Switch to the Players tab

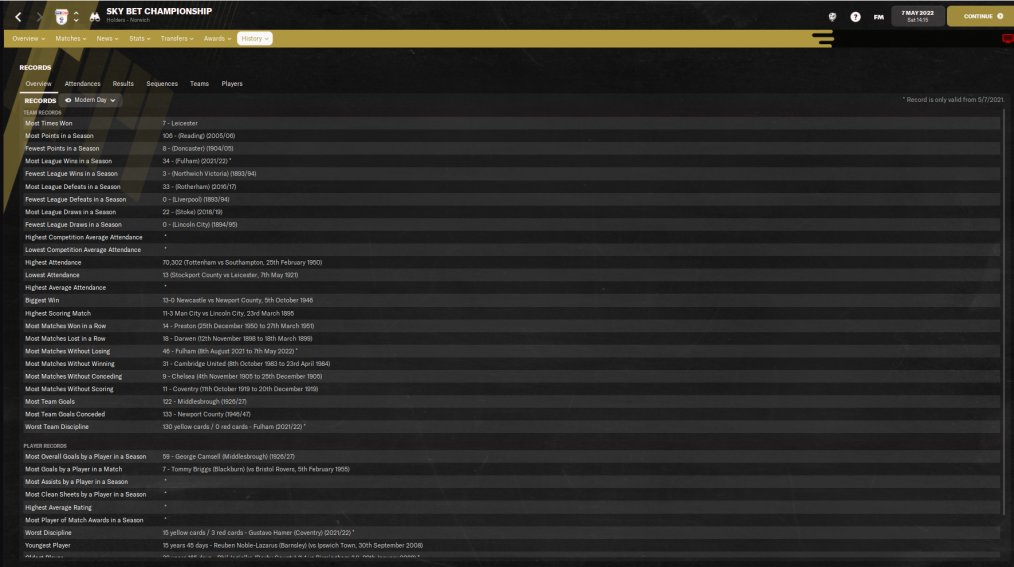pos(232,84)
